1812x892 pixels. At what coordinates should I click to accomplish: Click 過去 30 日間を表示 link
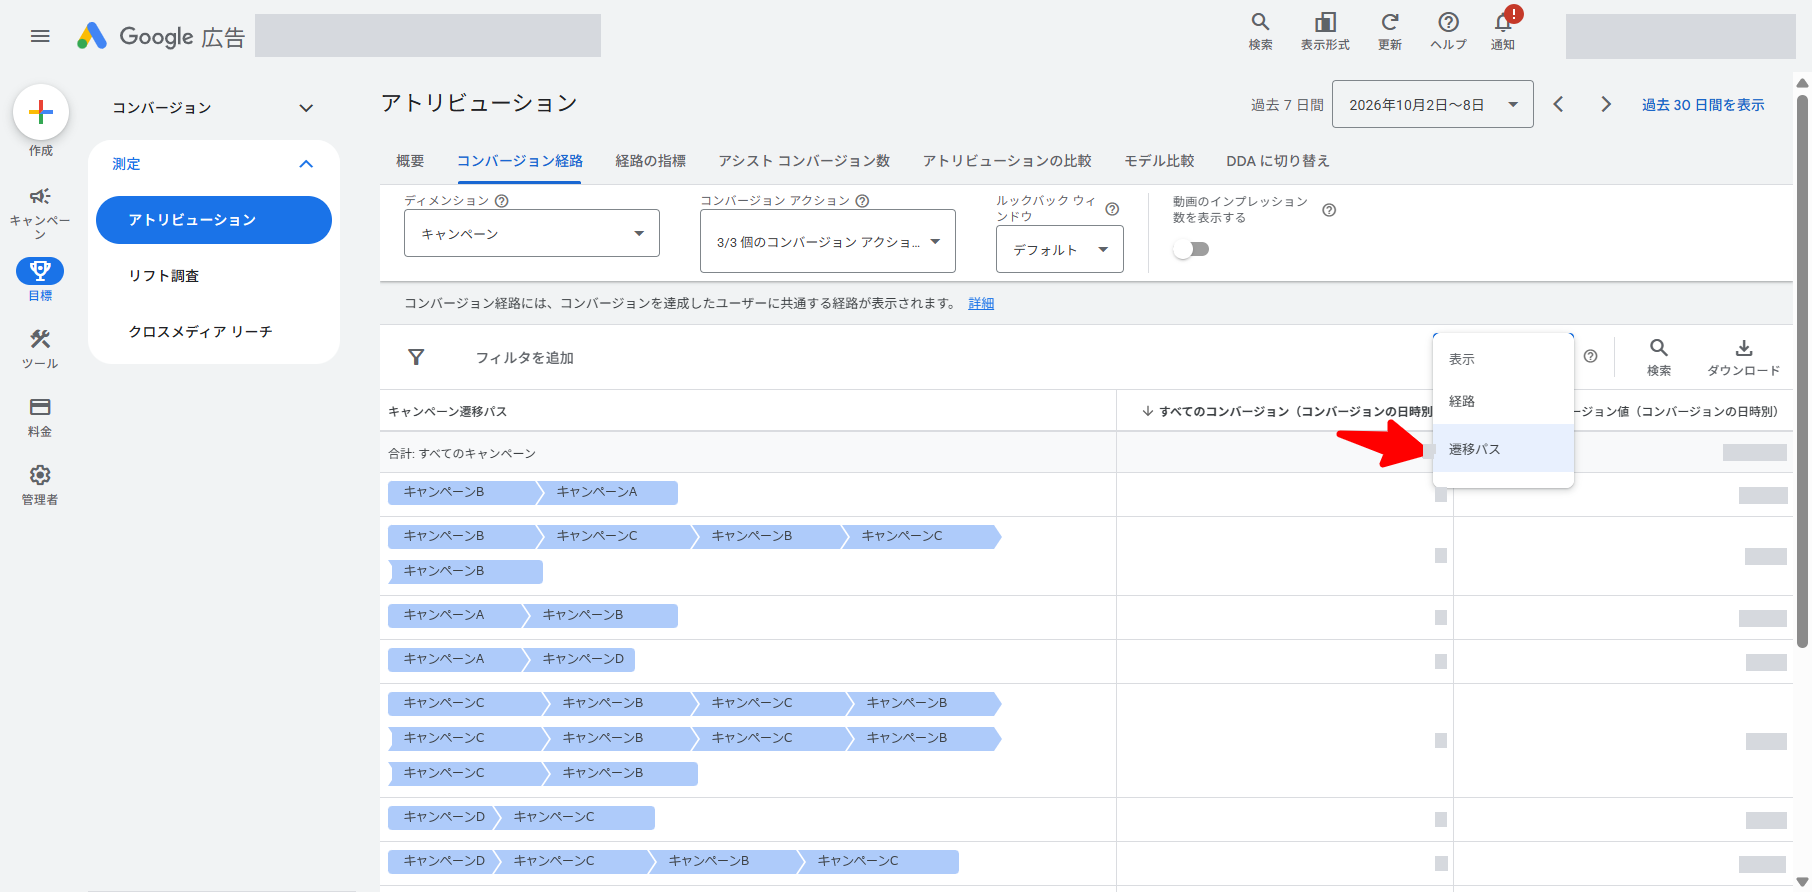click(x=1703, y=105)
